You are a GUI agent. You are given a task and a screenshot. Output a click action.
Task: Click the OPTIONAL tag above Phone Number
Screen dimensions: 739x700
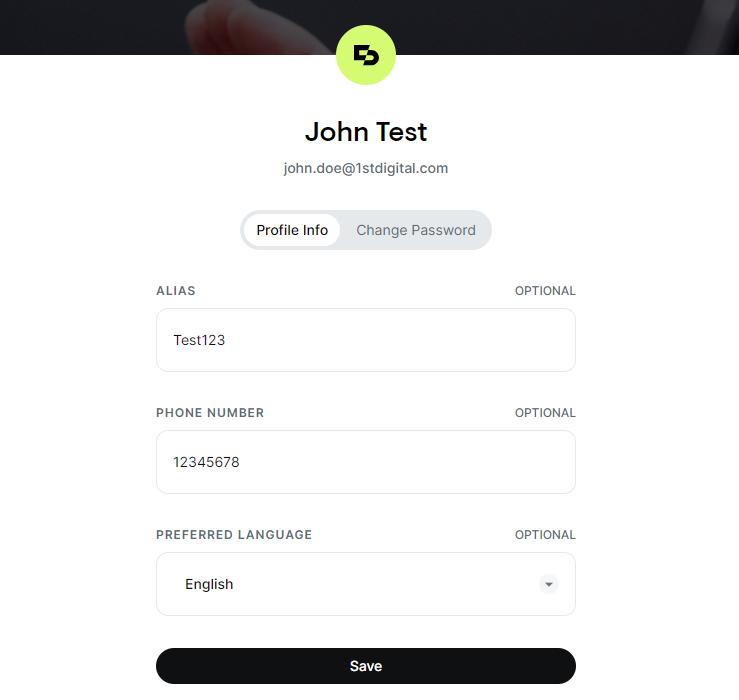click(x=545, y=413)
